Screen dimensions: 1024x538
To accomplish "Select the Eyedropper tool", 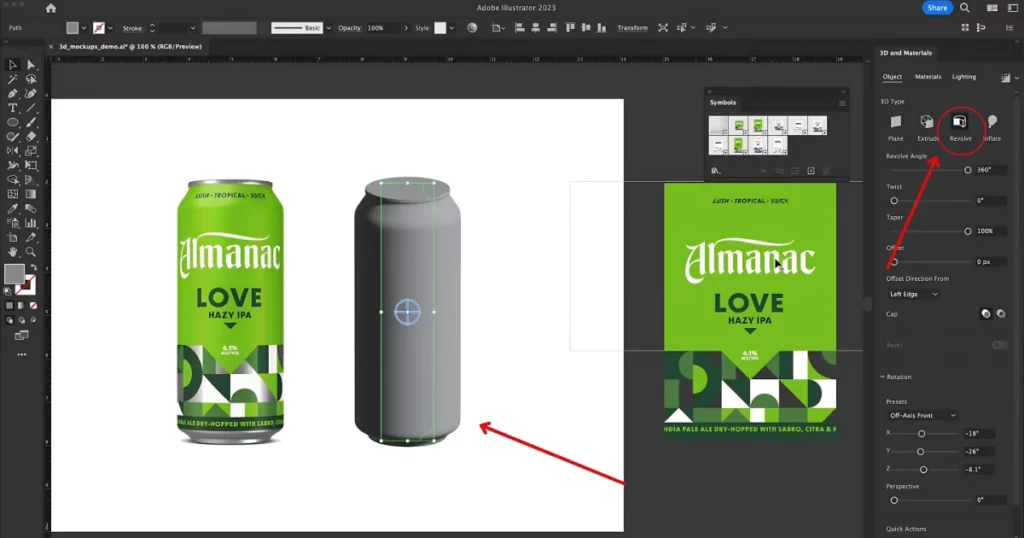I will click(12, 208).
